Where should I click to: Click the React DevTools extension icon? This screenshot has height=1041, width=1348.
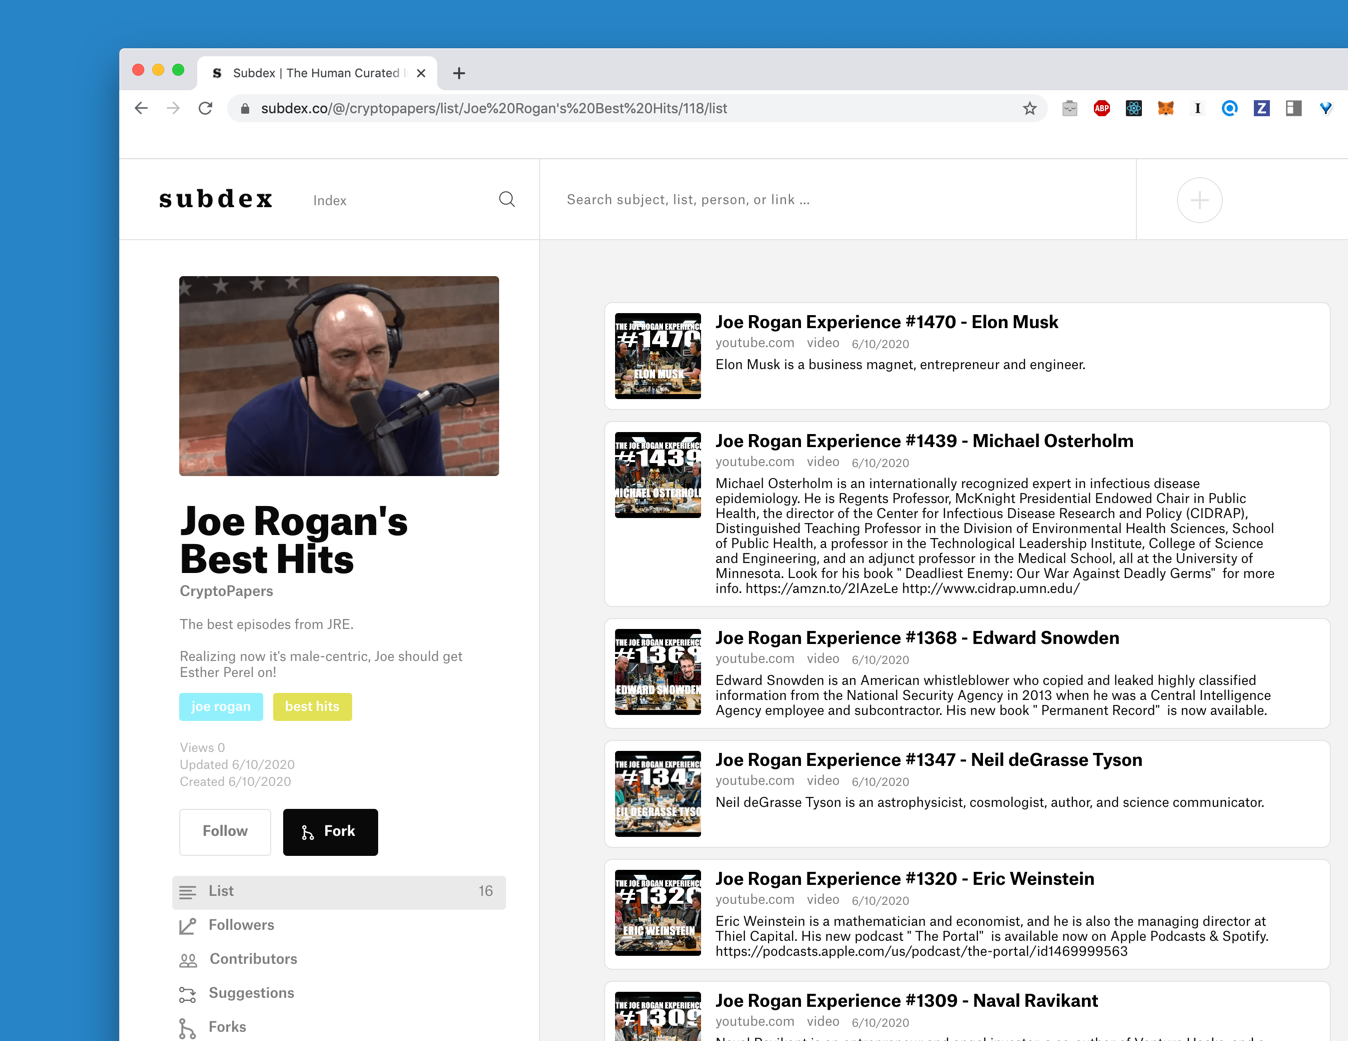click(x=1133, y=108)
